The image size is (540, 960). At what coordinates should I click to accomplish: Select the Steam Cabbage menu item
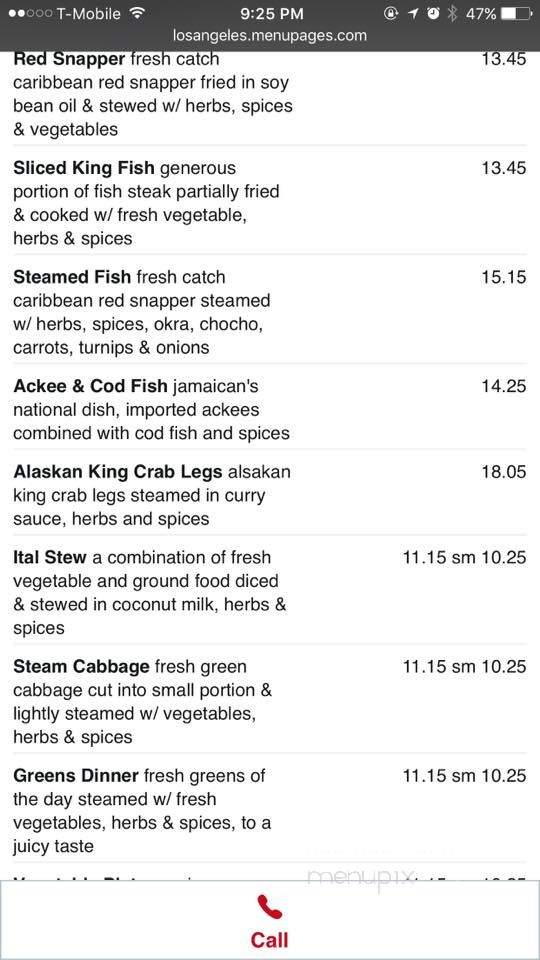[x=269, y=702]
